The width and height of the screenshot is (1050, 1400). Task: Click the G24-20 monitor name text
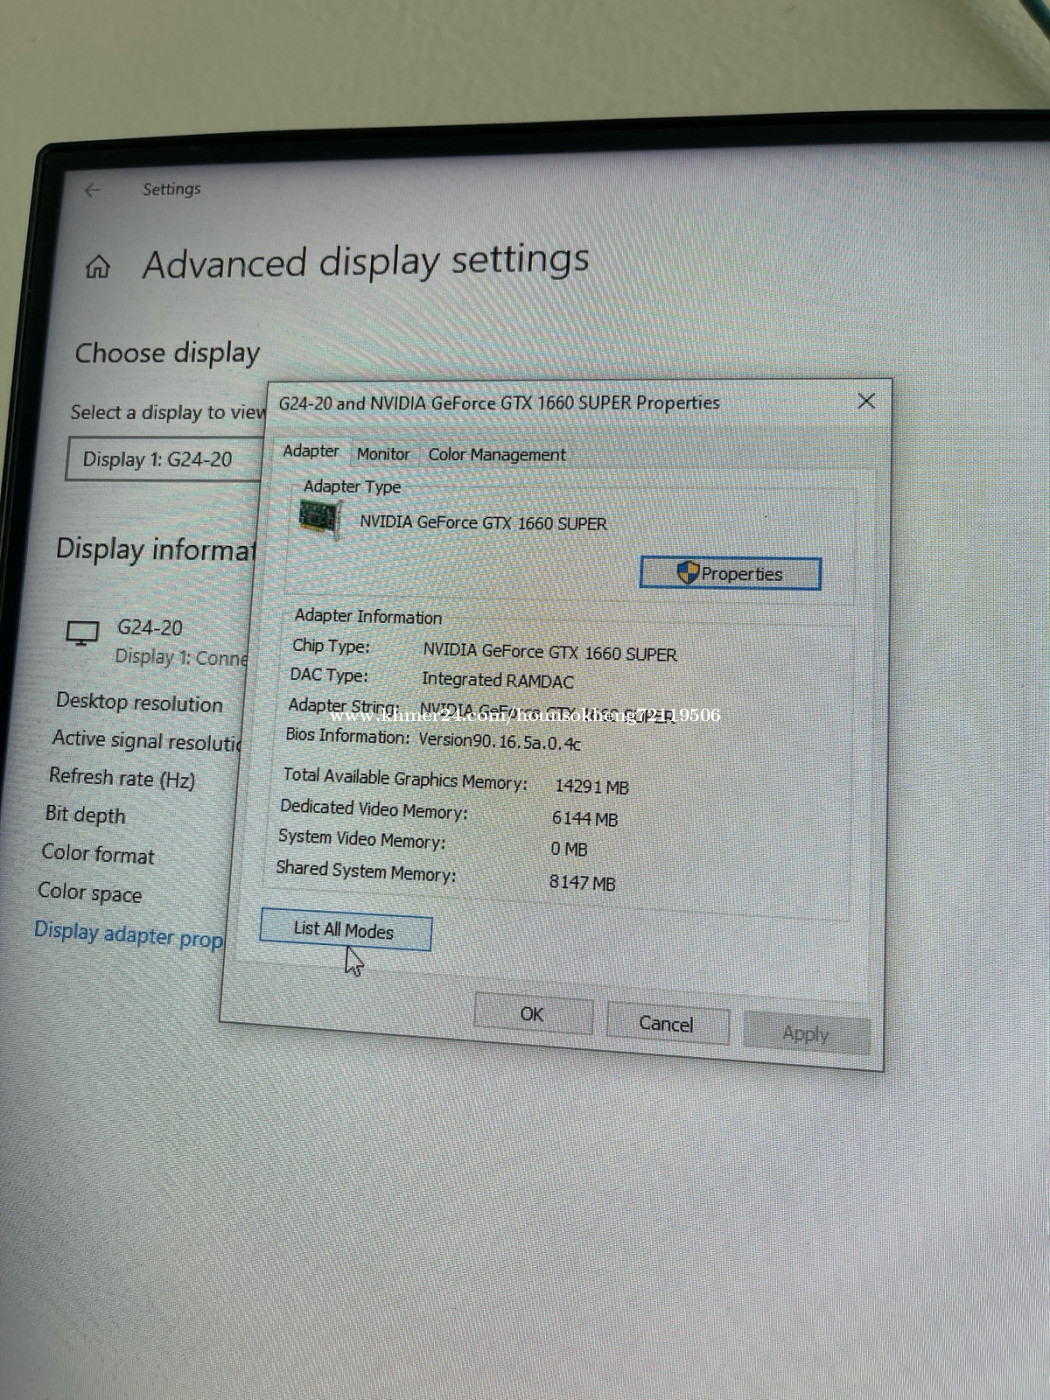pyautogui.click(x=150, y=628)
